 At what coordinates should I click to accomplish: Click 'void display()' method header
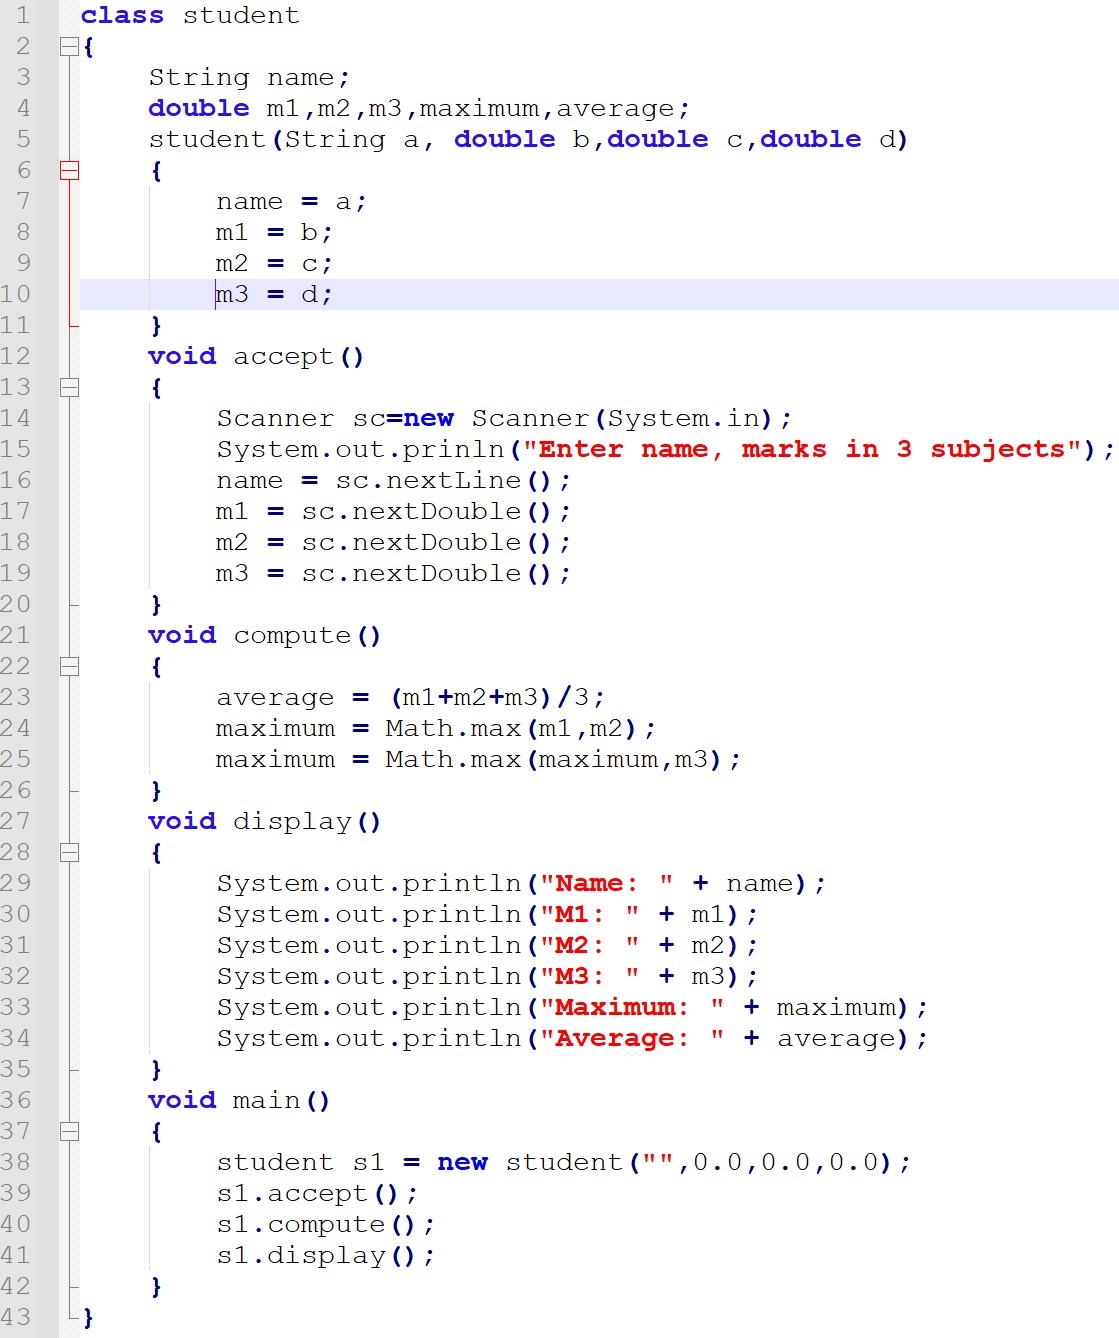265,821
